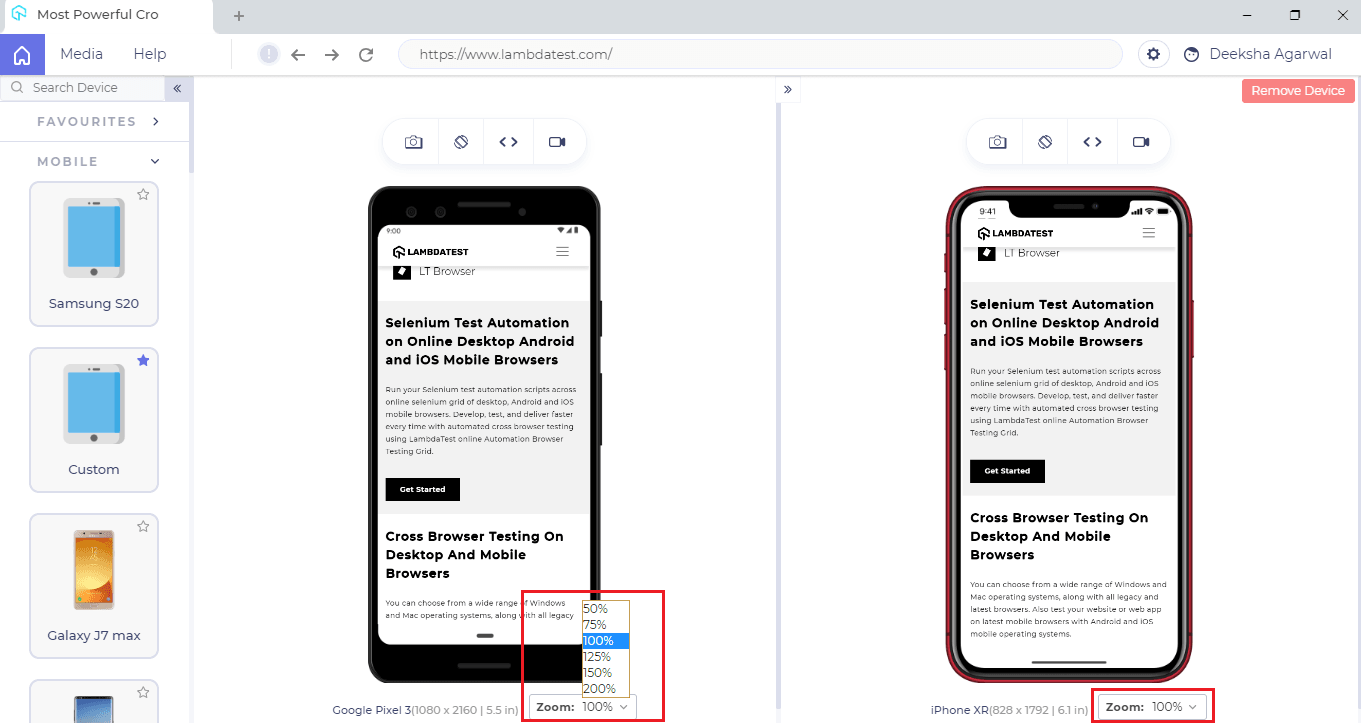The height and width of the screenshot is (723, 1361).
Task: Star Samsung S20 as favourite
Action: pos(143,194)
